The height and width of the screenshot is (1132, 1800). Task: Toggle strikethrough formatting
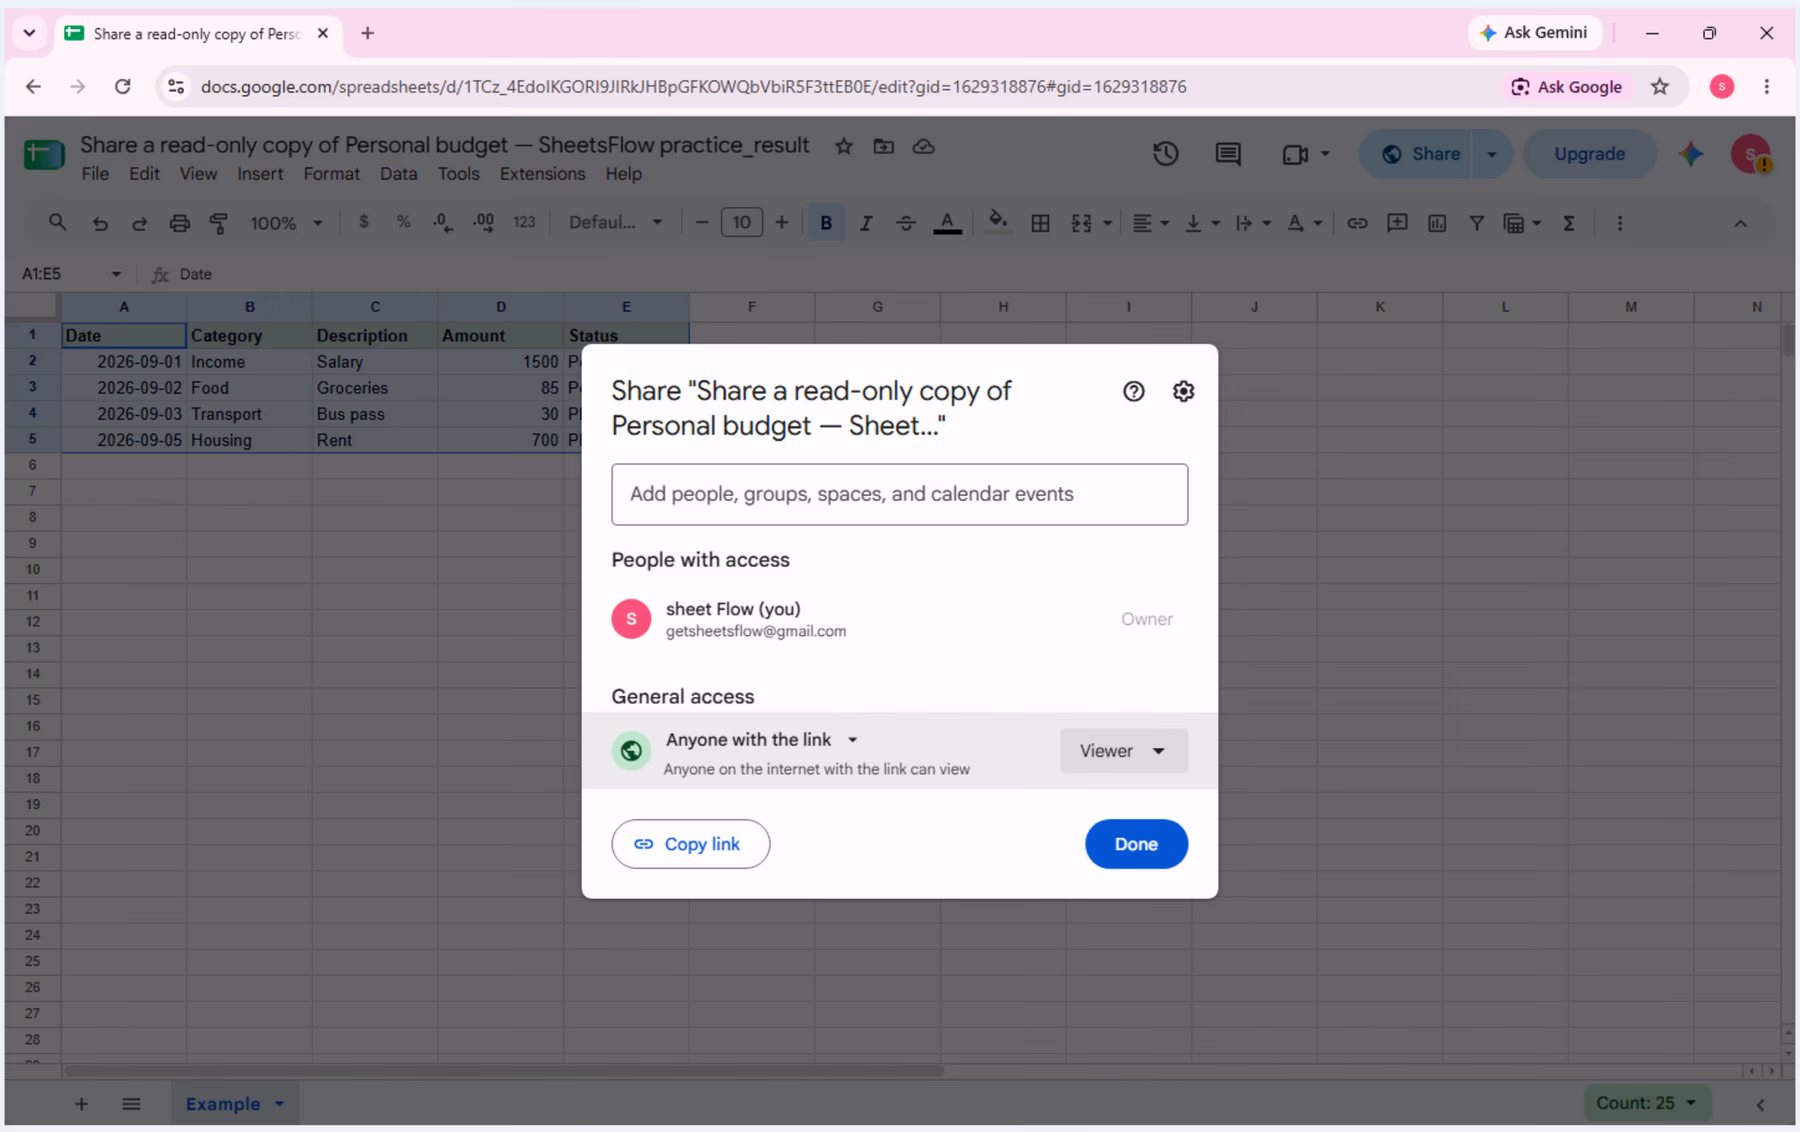906,223
